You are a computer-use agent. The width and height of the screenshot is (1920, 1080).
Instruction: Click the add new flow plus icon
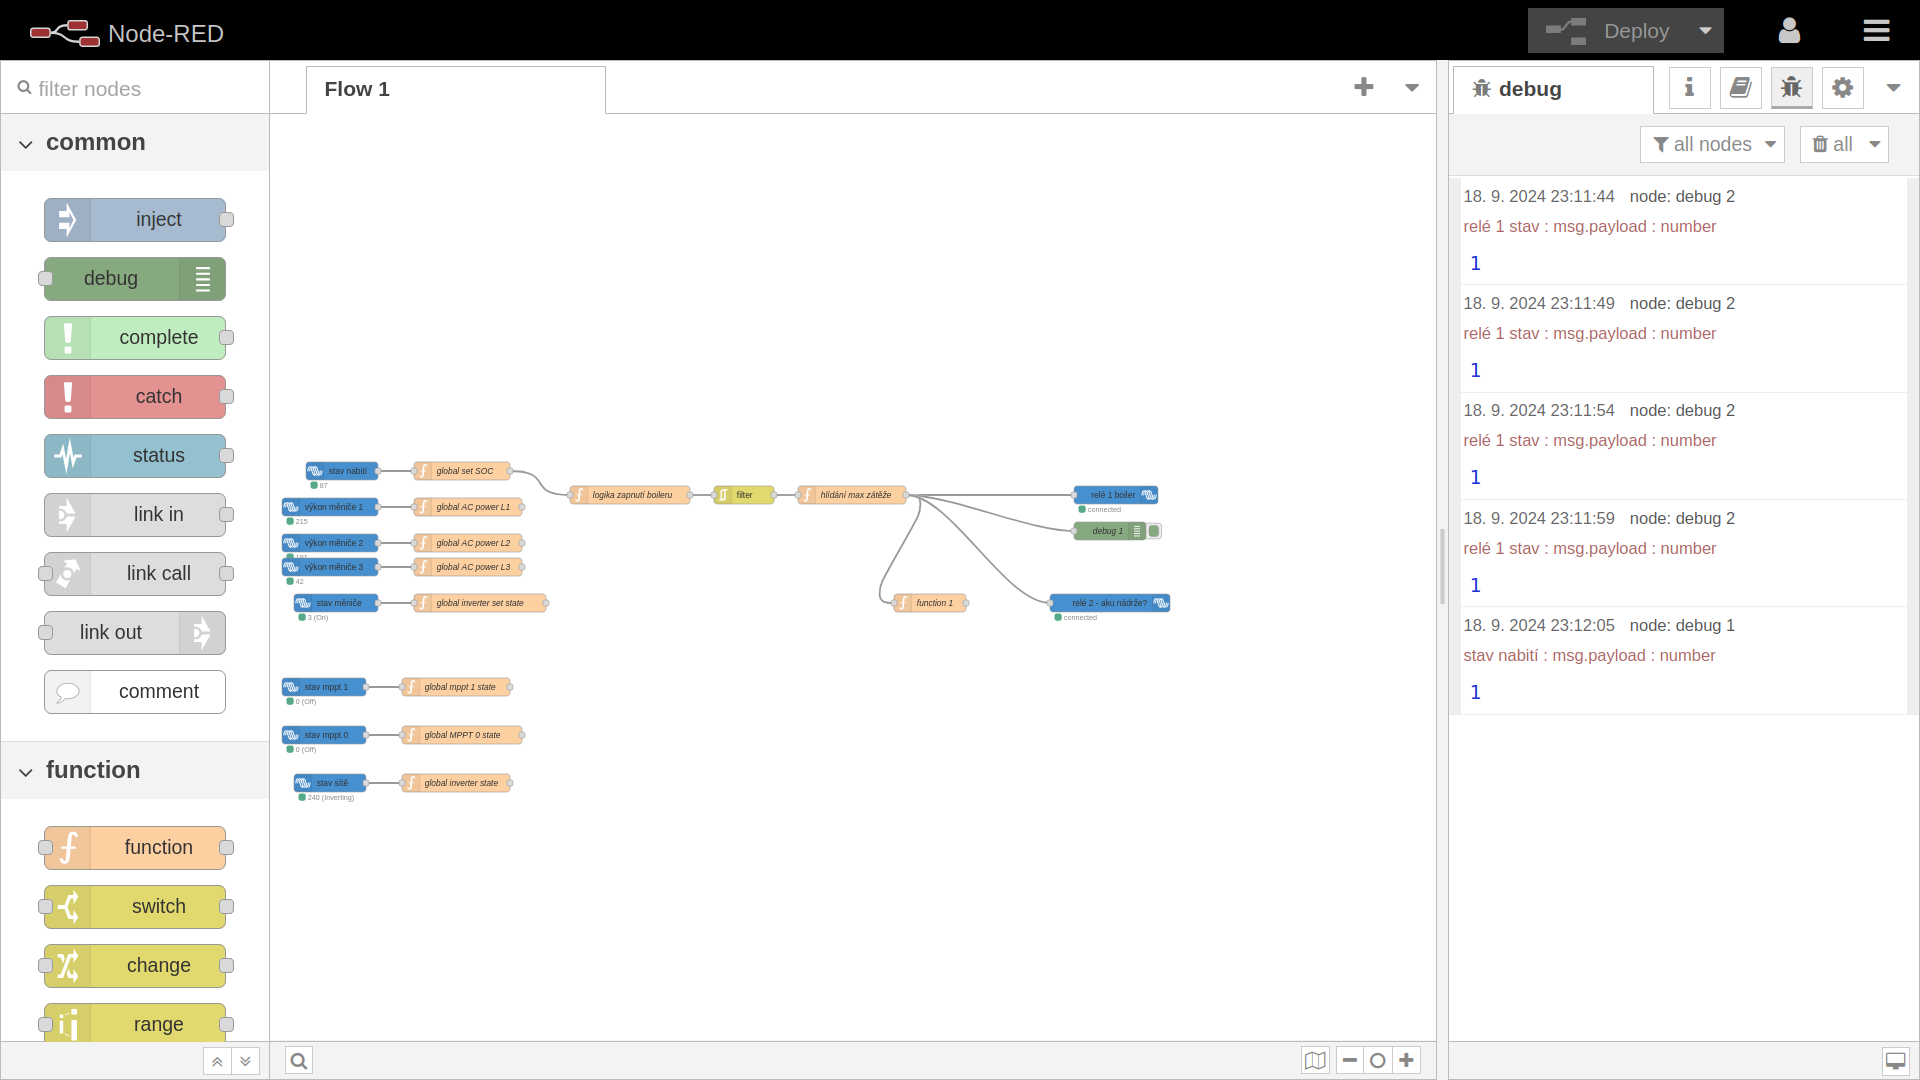1363,87
